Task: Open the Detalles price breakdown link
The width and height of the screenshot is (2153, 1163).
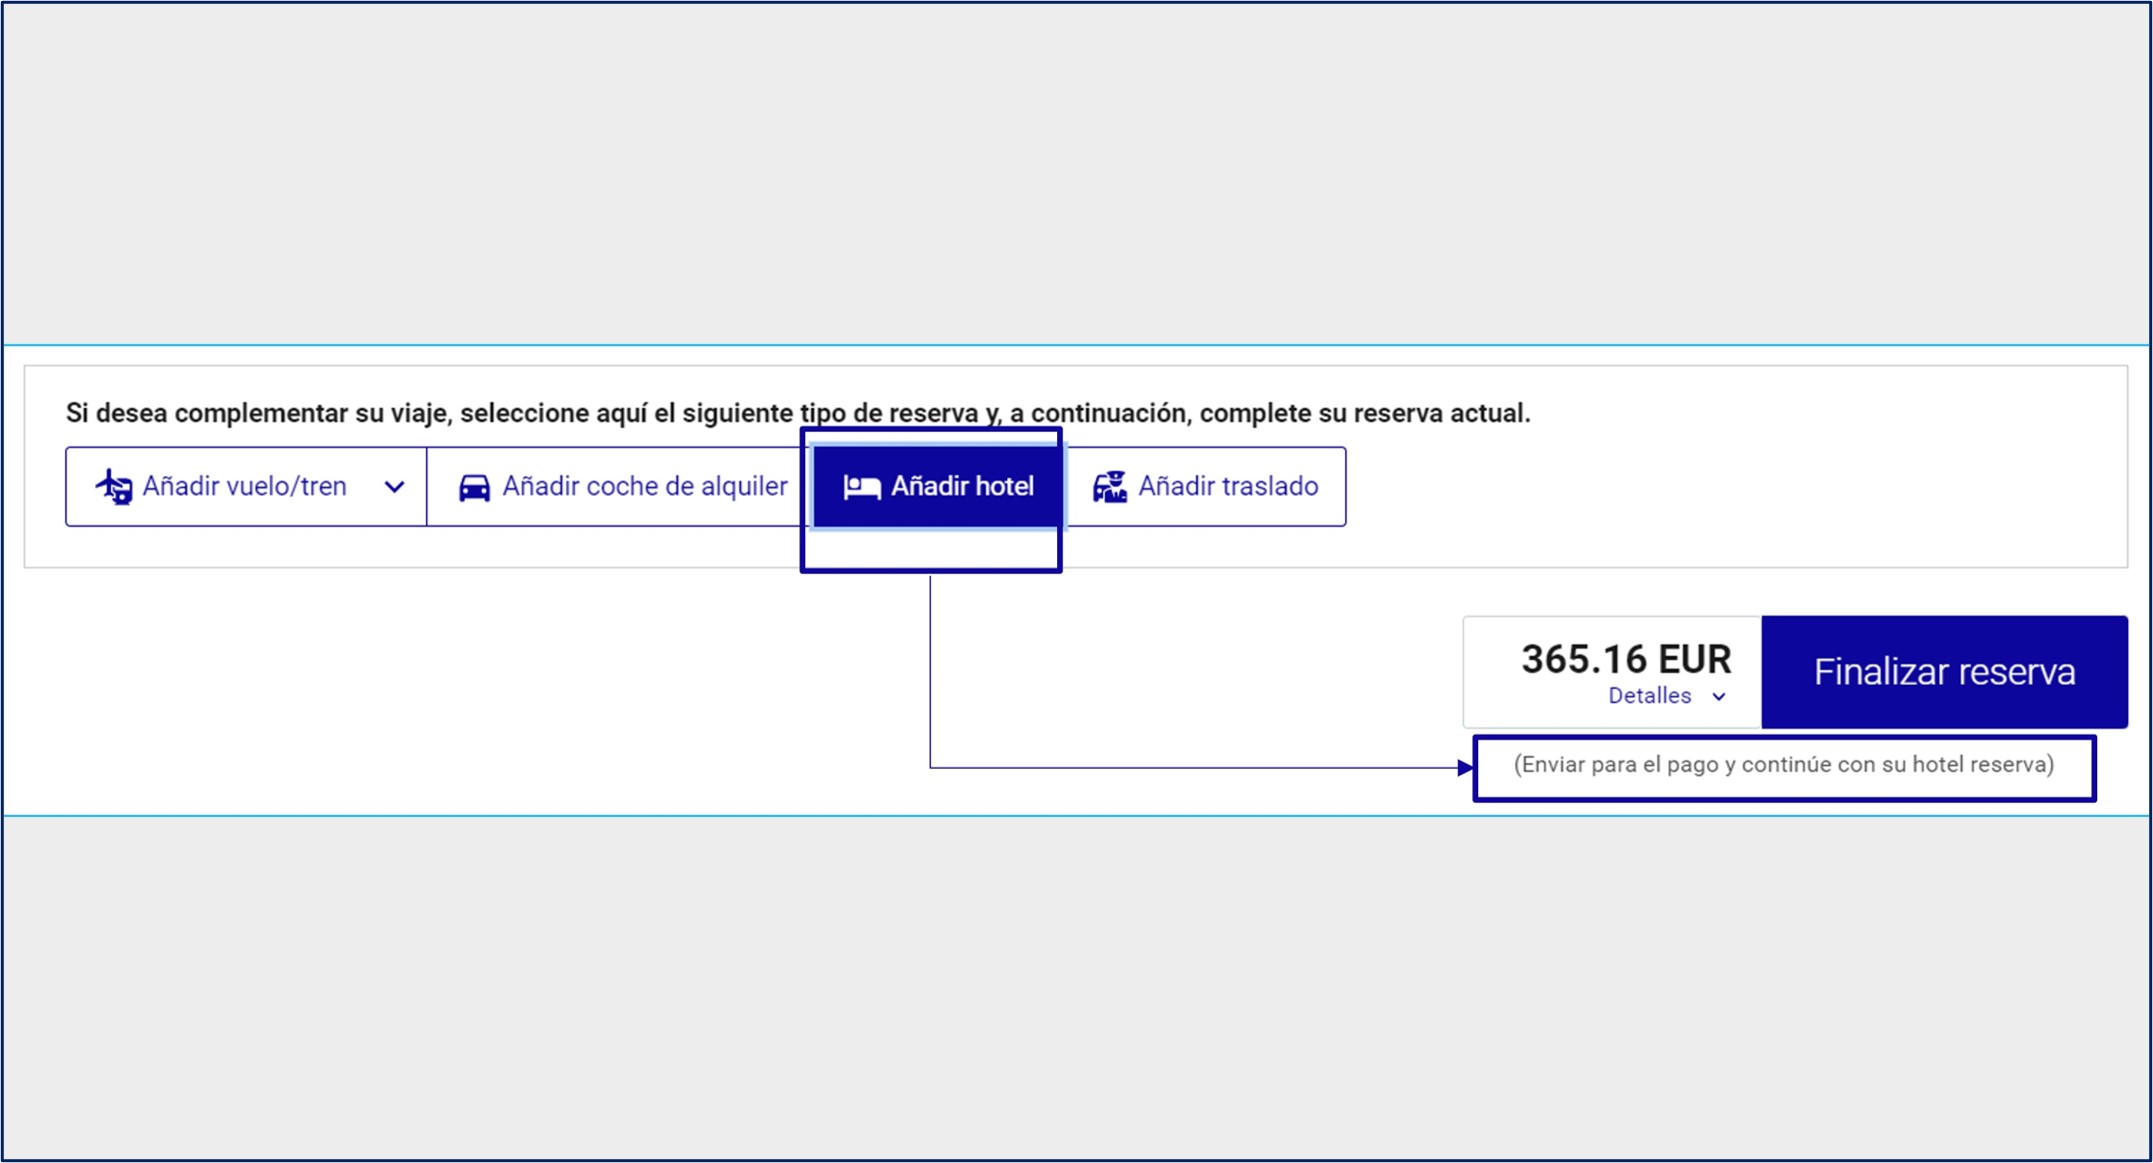Action: pos(1649,696)
